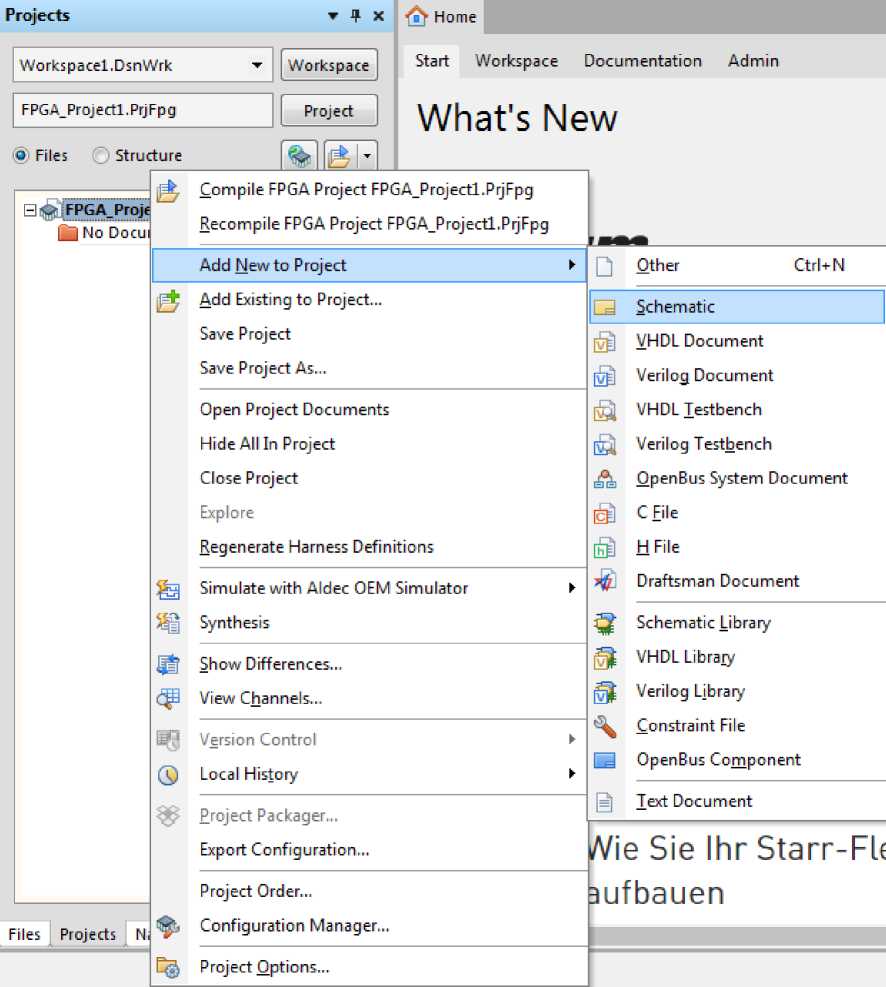886x987 pixels.
Task: Pin the Projects panel with pushpin
Action: [x=355, y=16]
